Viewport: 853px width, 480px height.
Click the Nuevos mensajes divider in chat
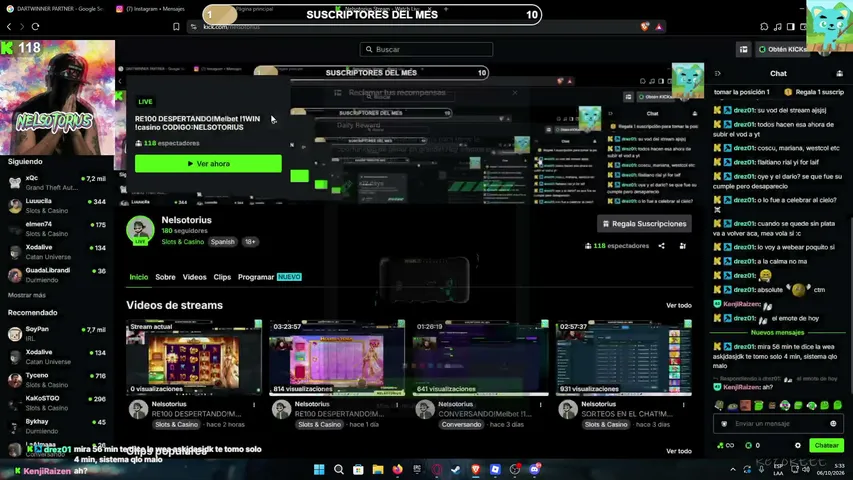click(777, 332)
